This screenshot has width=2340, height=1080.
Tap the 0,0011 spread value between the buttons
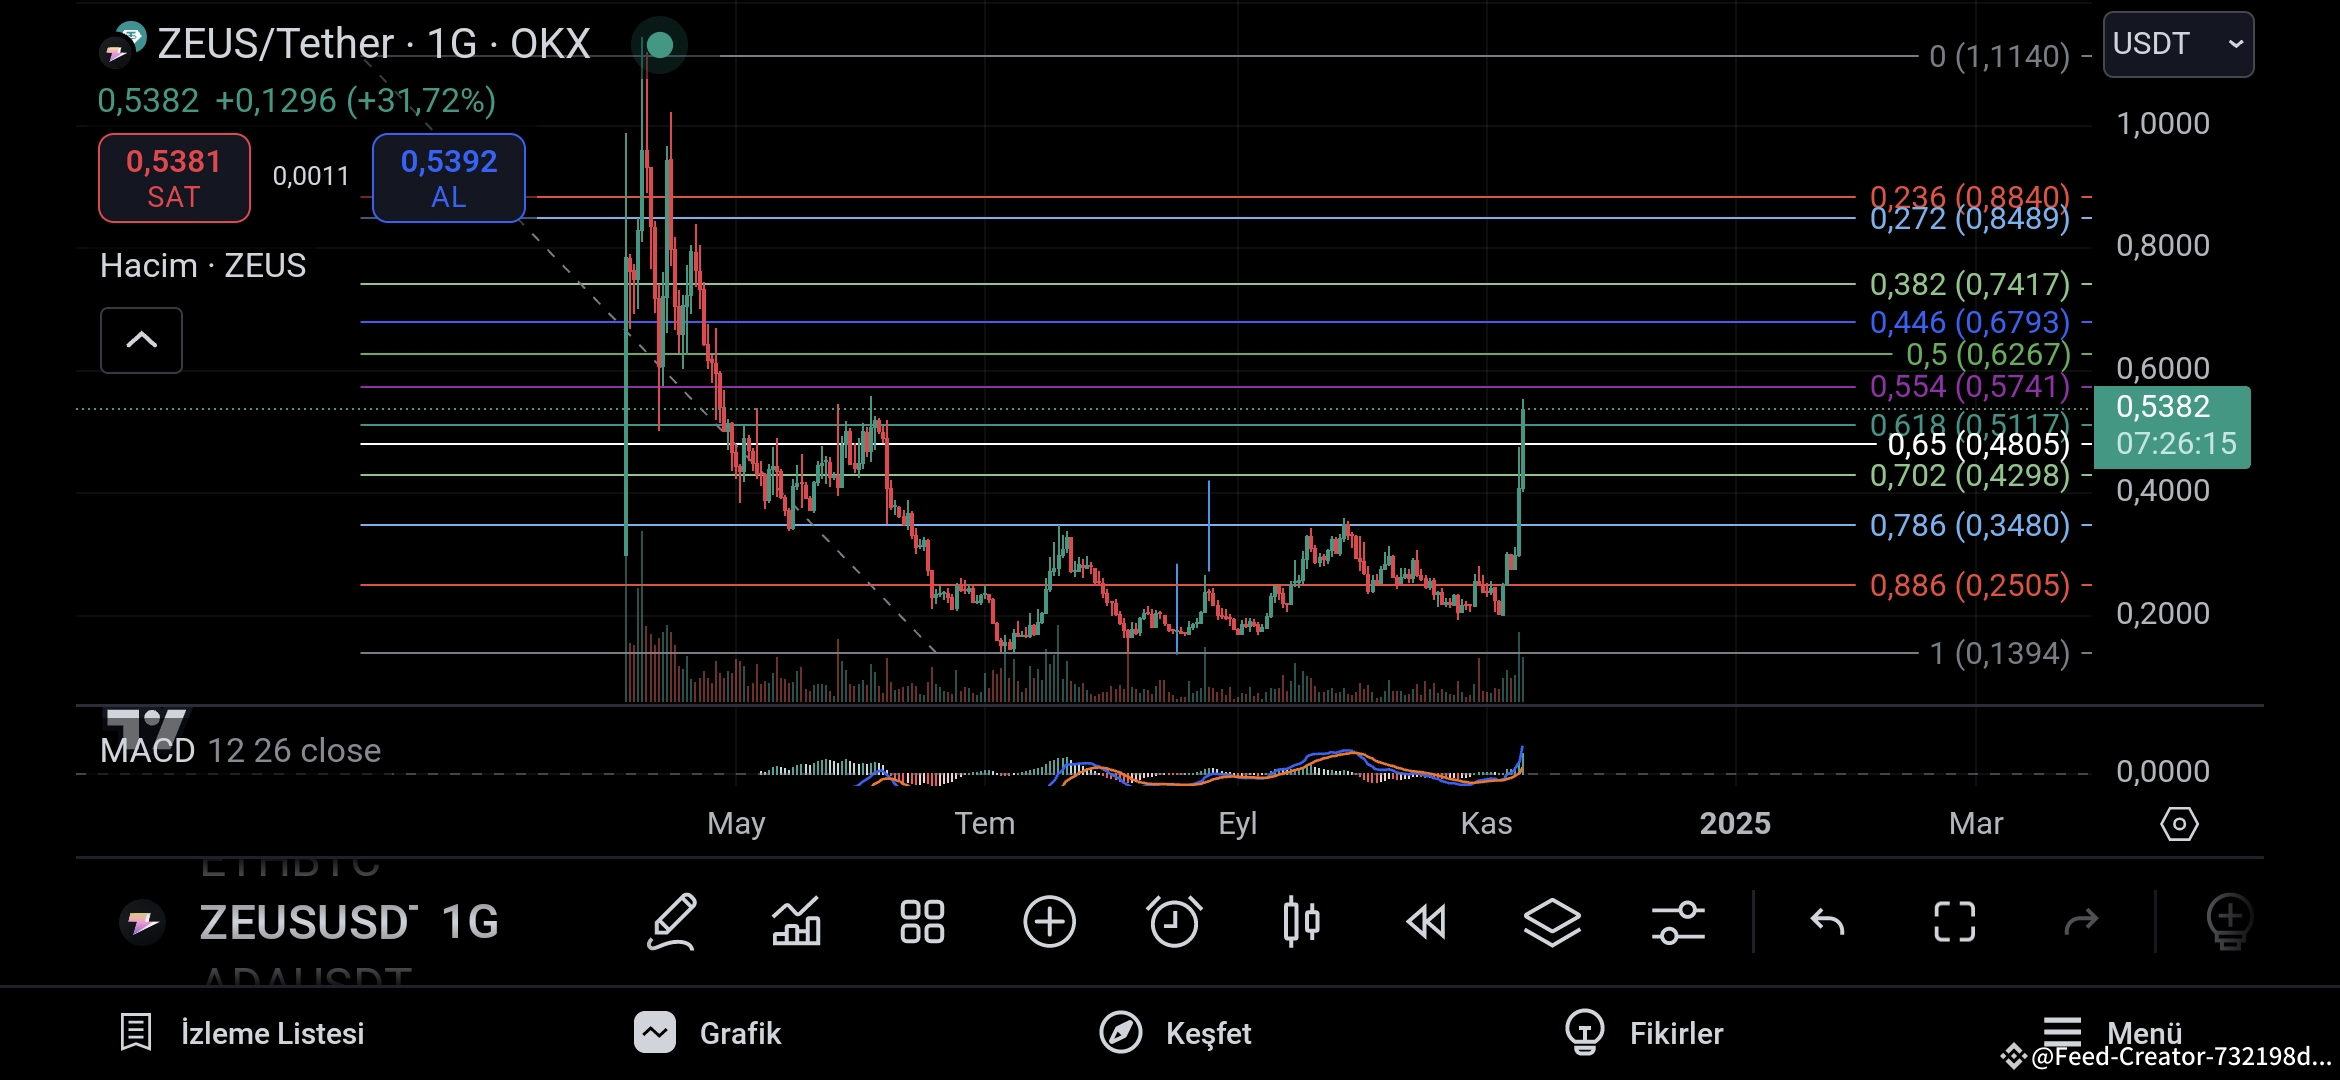click(x=311, y=176)
